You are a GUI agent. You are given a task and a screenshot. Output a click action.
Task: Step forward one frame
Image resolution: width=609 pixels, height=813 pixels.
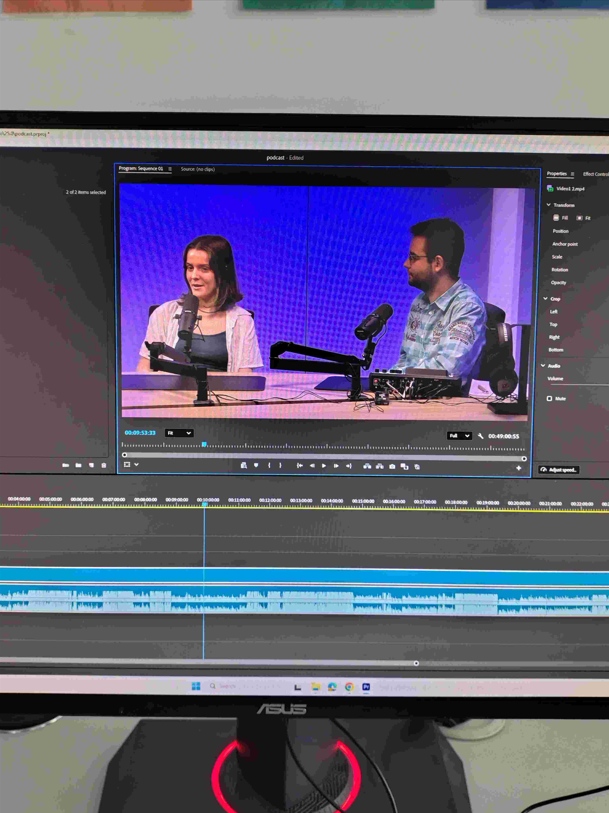(336, 466)
